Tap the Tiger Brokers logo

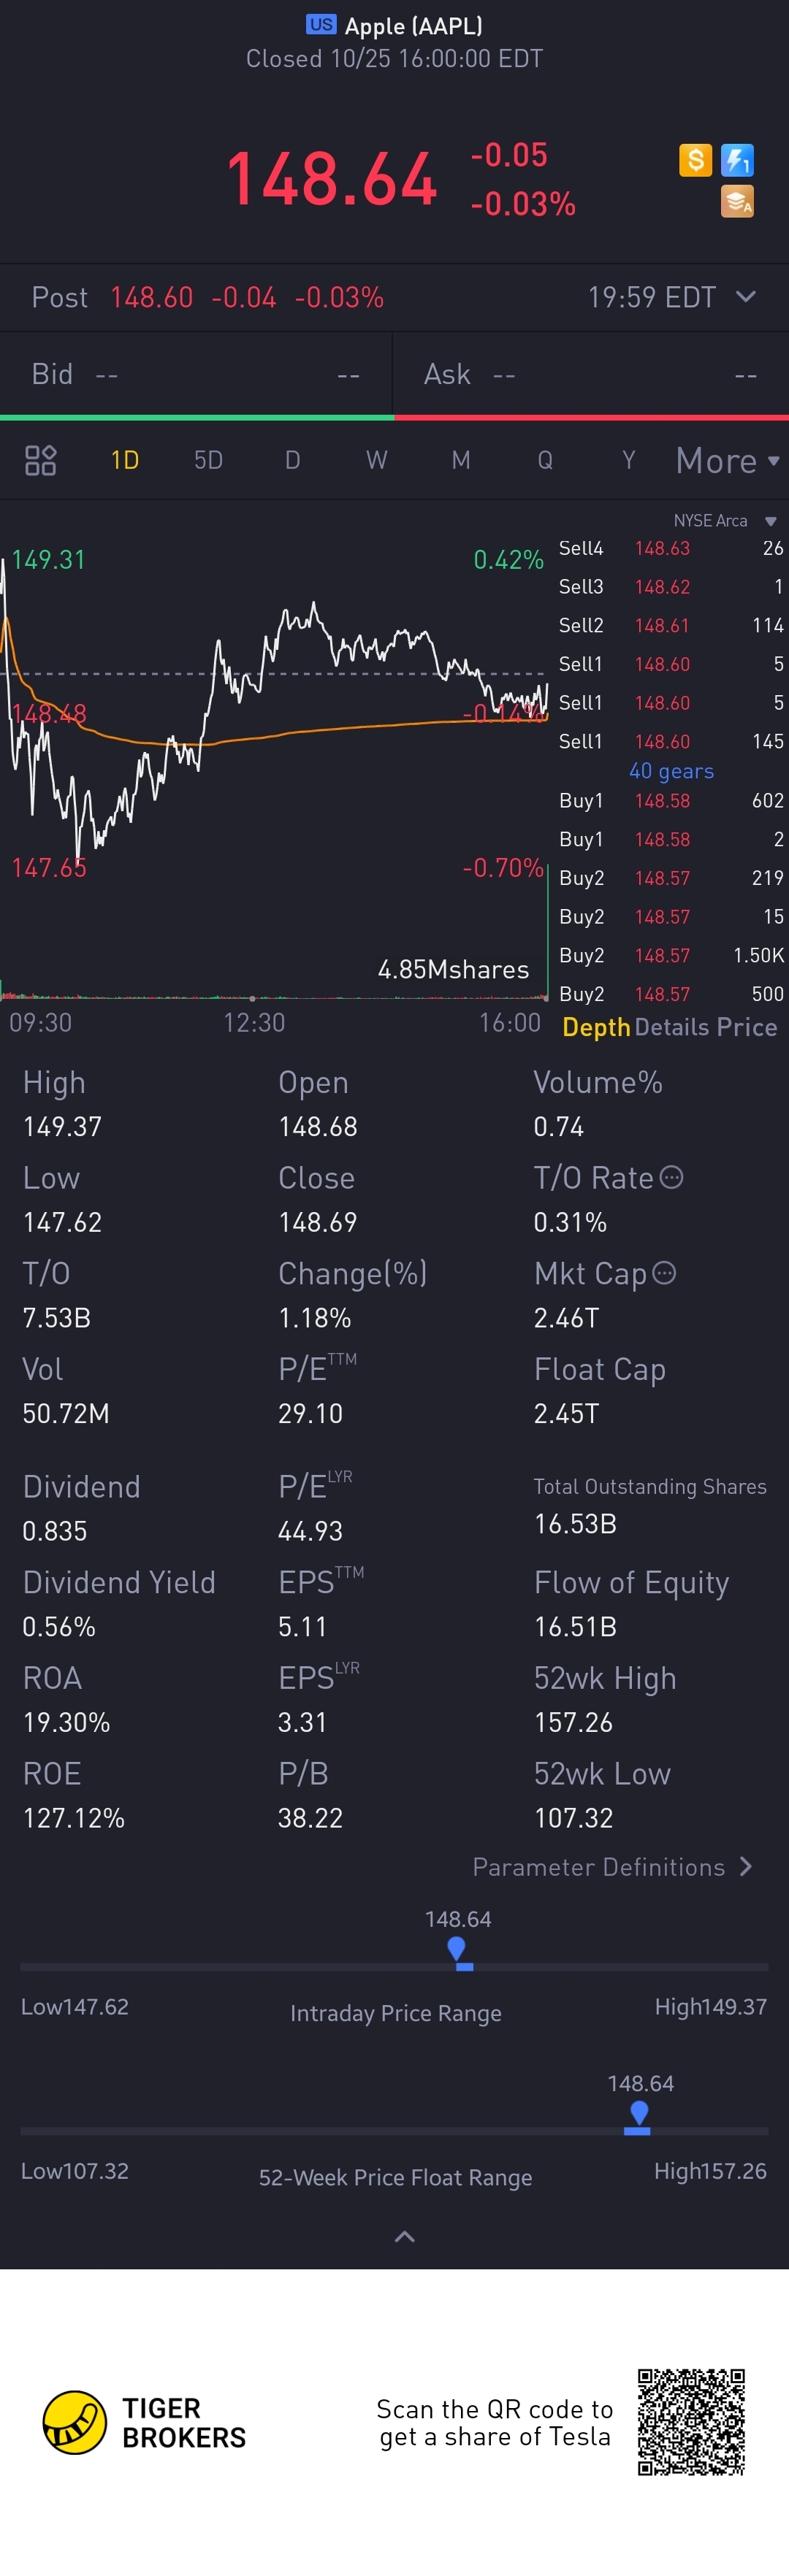pyautogui.click(x=75, y=2423)
